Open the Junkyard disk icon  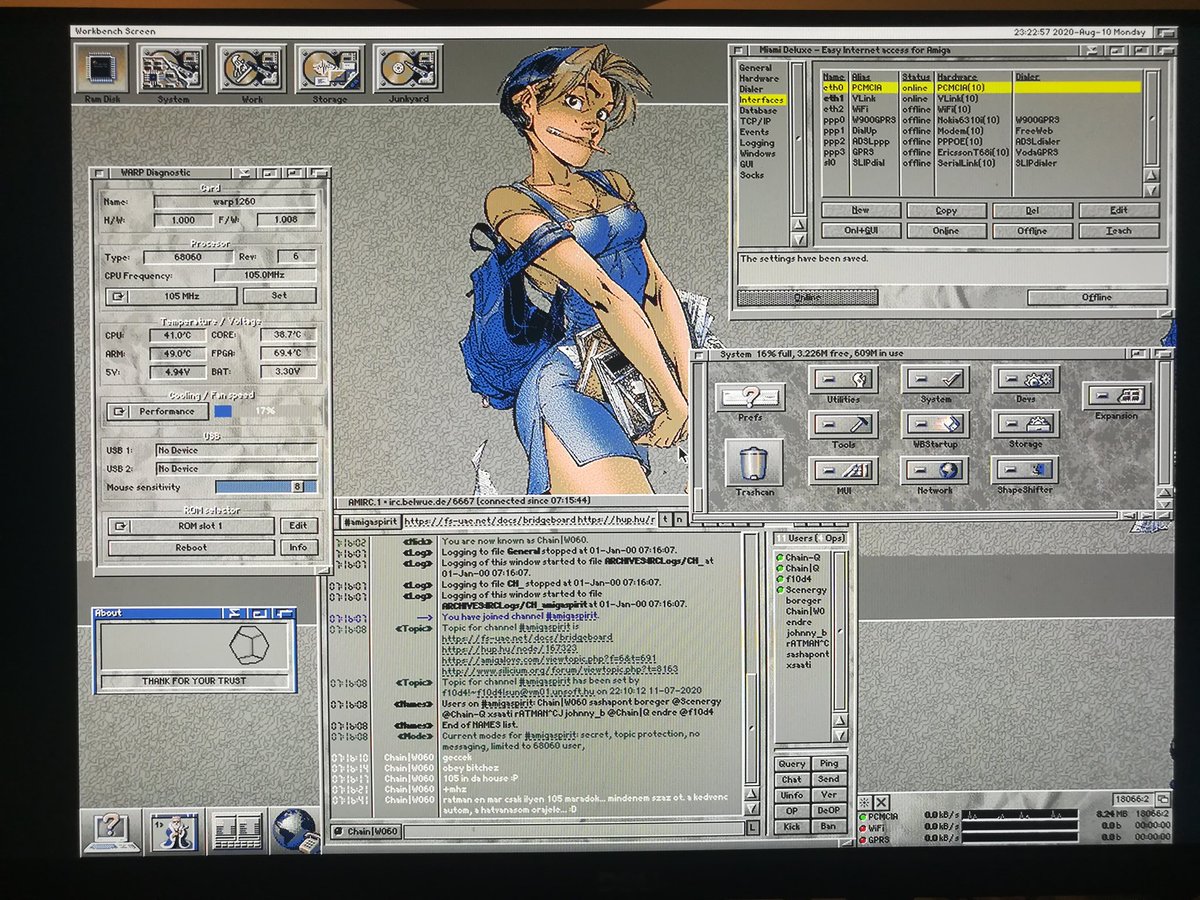click(408, 69)
